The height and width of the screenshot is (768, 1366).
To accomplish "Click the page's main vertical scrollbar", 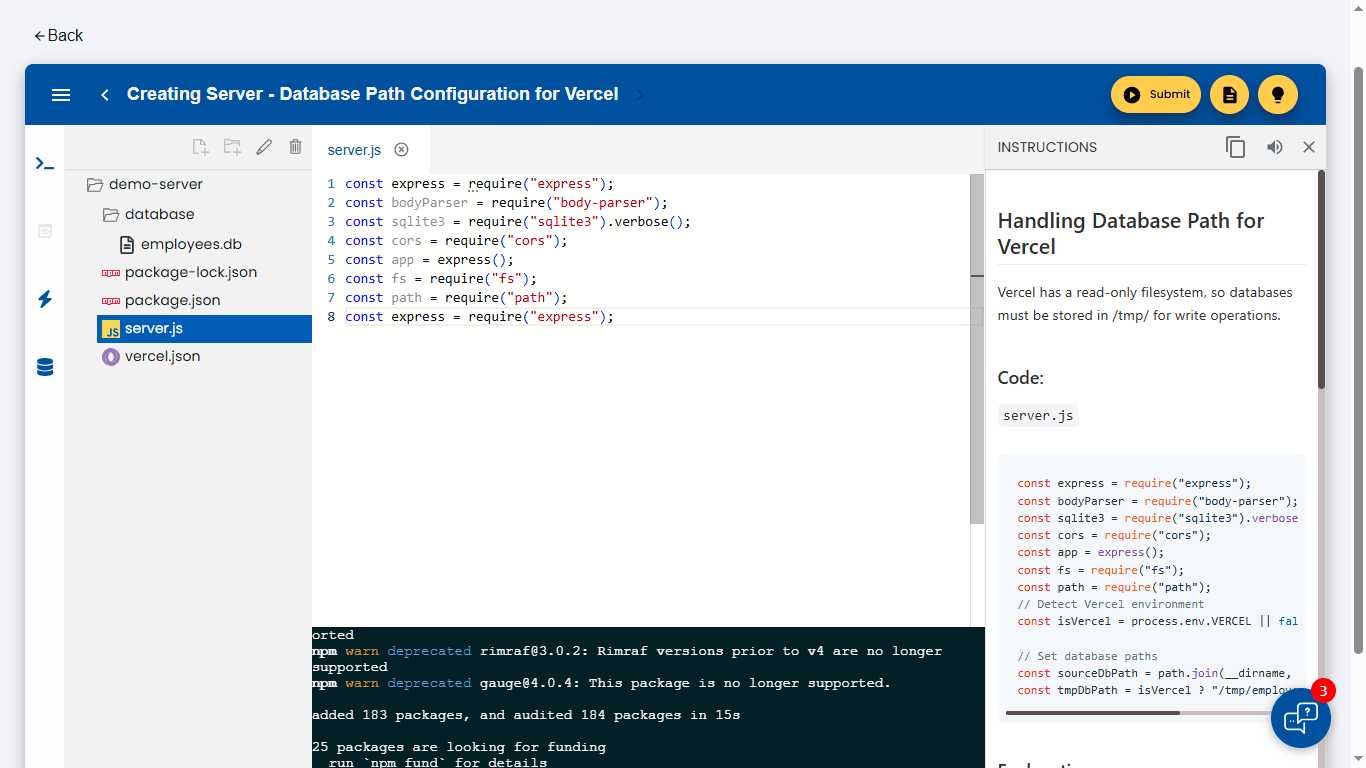I will click(1358, 358).
